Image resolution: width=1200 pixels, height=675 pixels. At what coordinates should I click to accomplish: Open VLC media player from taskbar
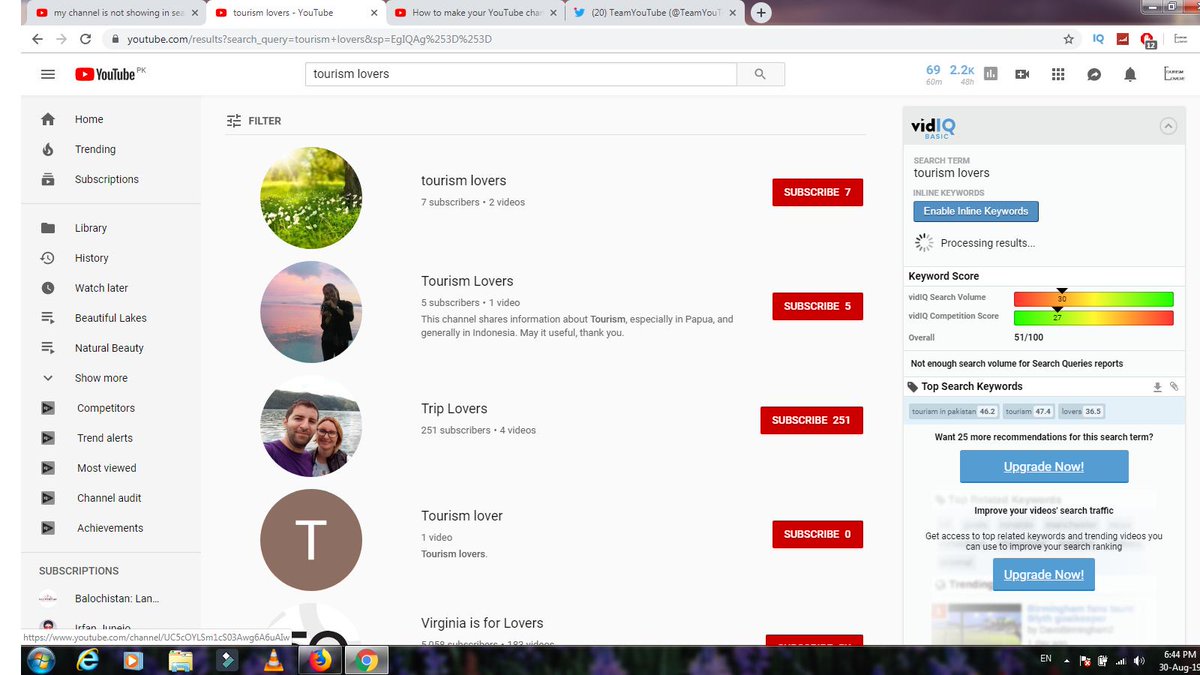click(273, 660)
